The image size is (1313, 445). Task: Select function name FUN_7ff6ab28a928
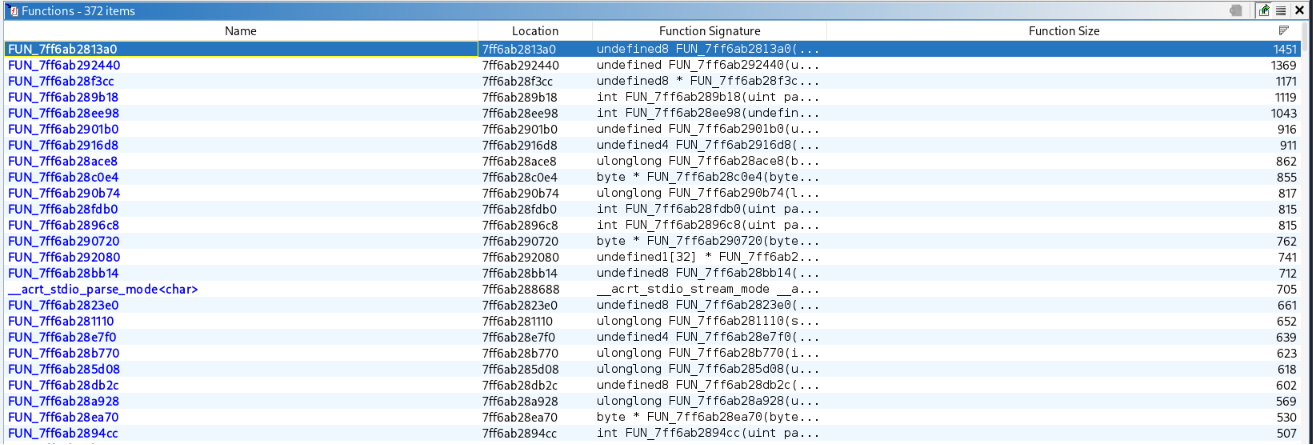[63, 401]
